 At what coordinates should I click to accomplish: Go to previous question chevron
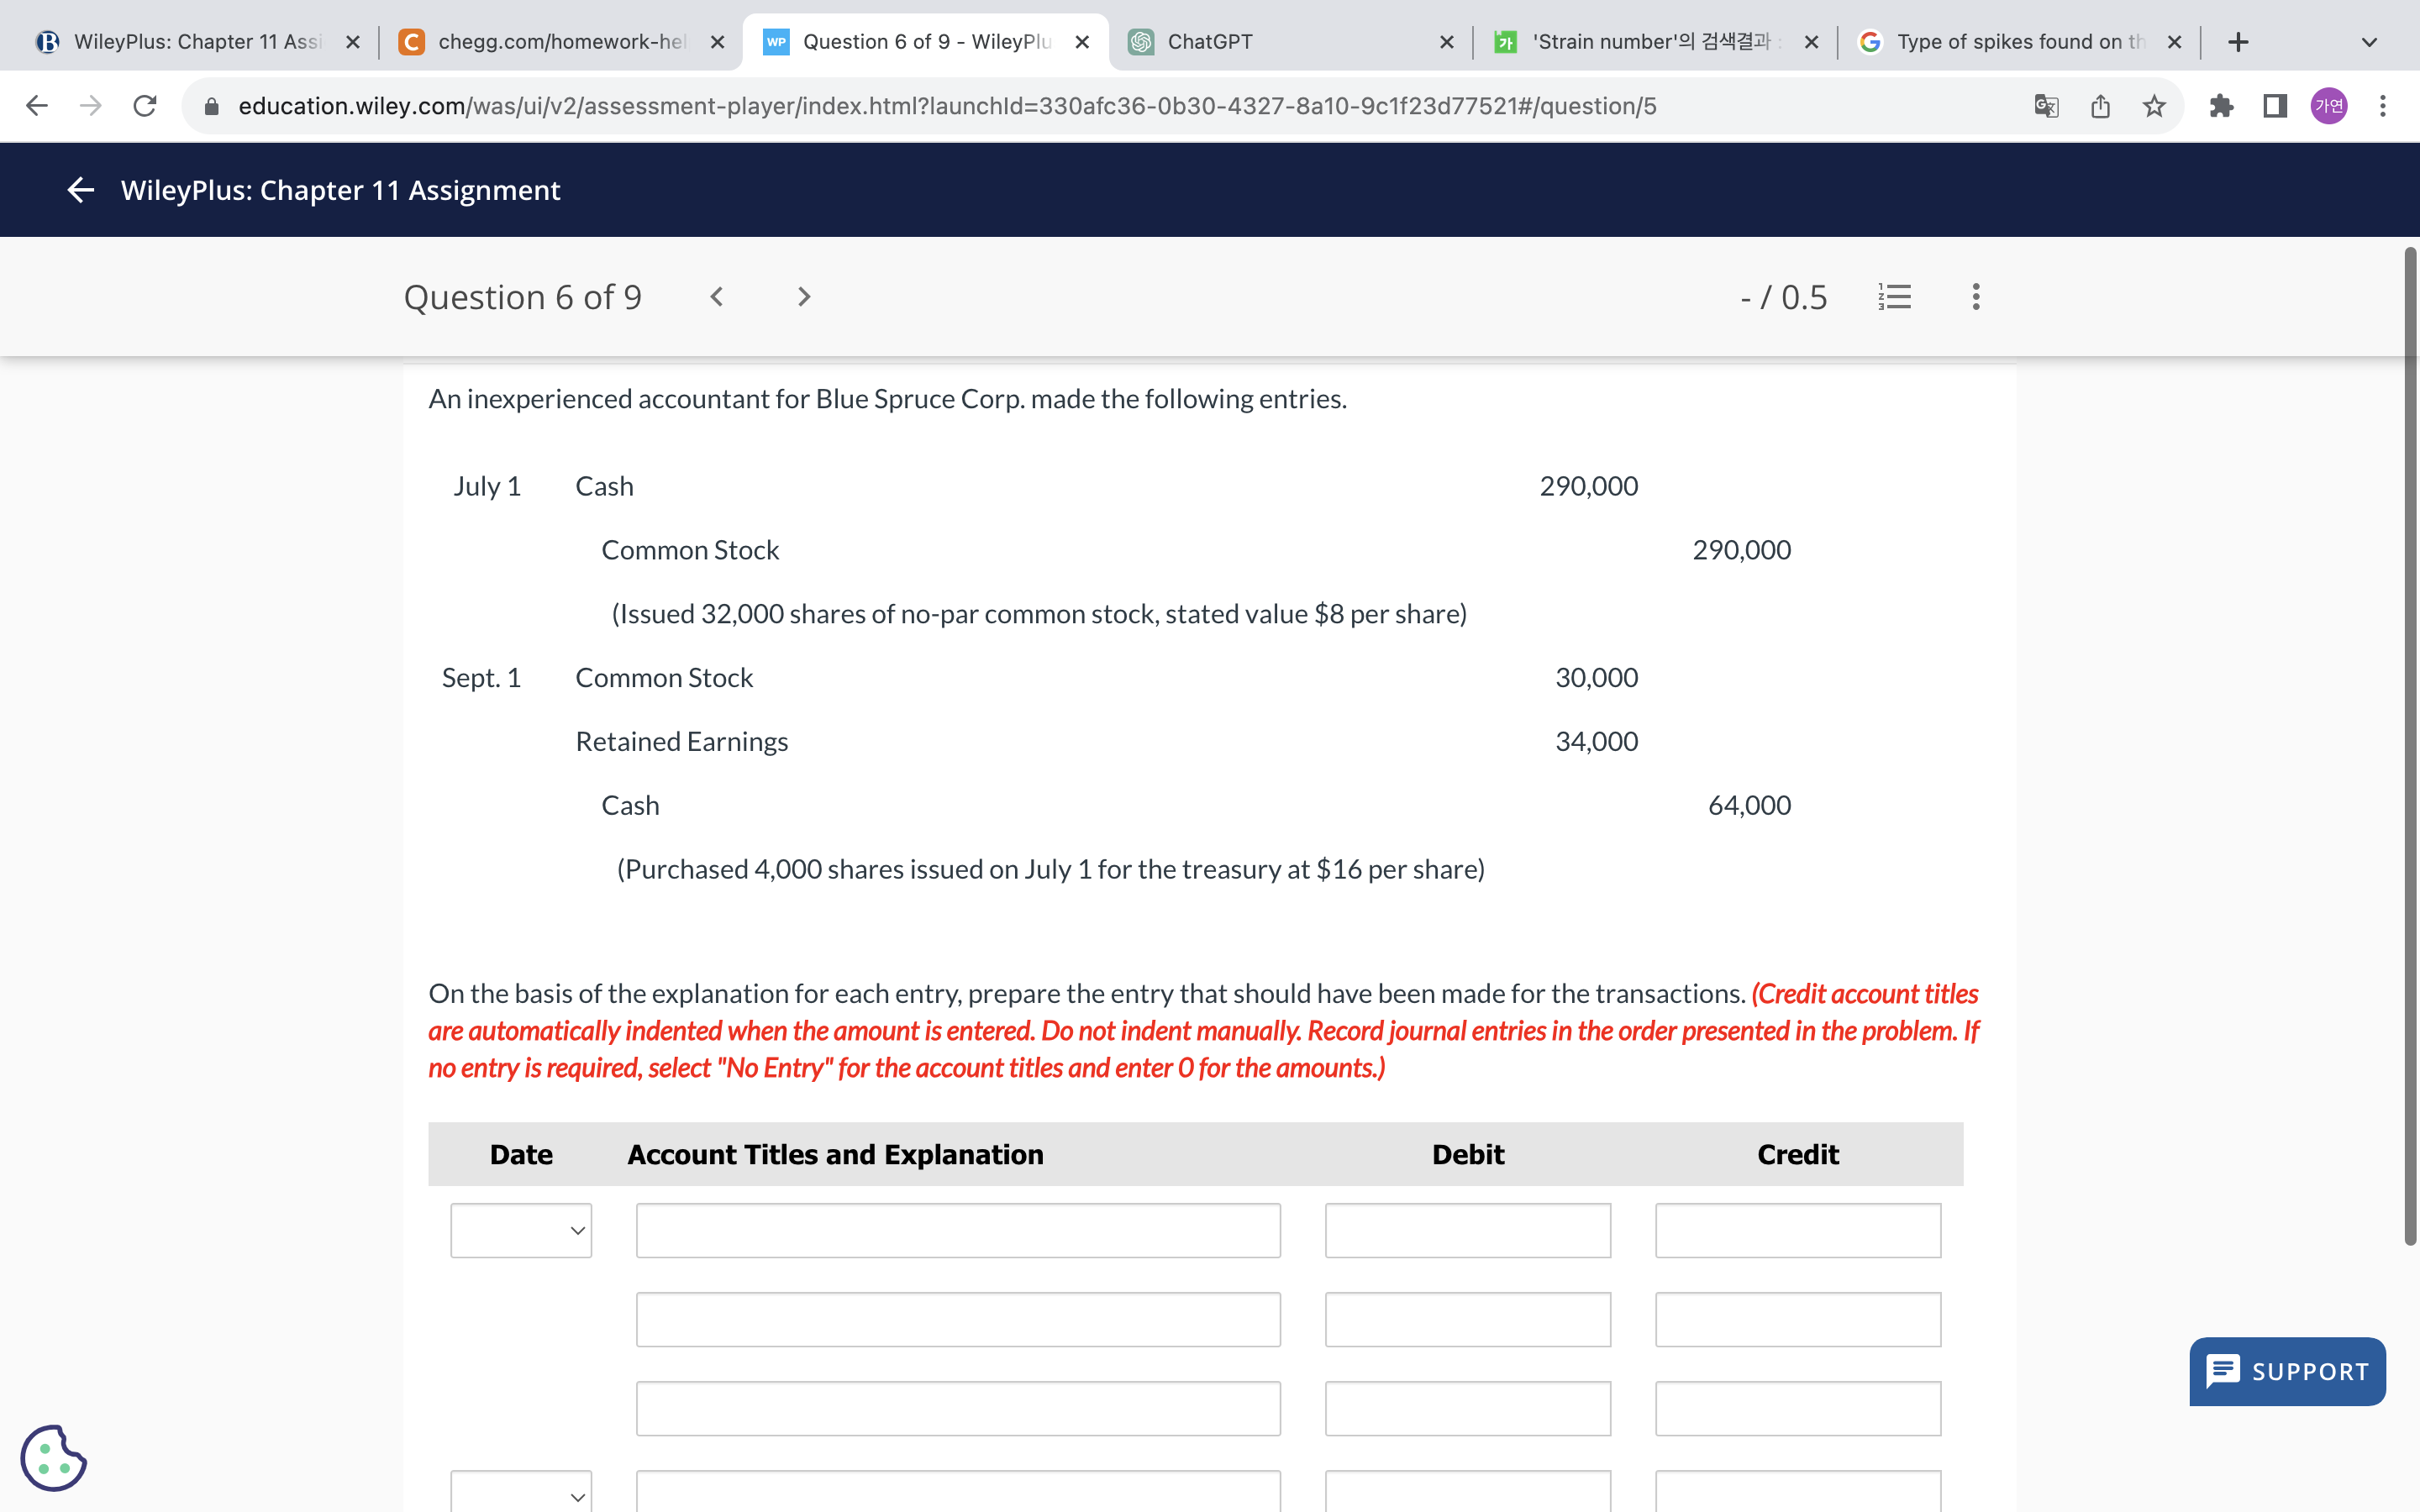(x=716, y=297)
